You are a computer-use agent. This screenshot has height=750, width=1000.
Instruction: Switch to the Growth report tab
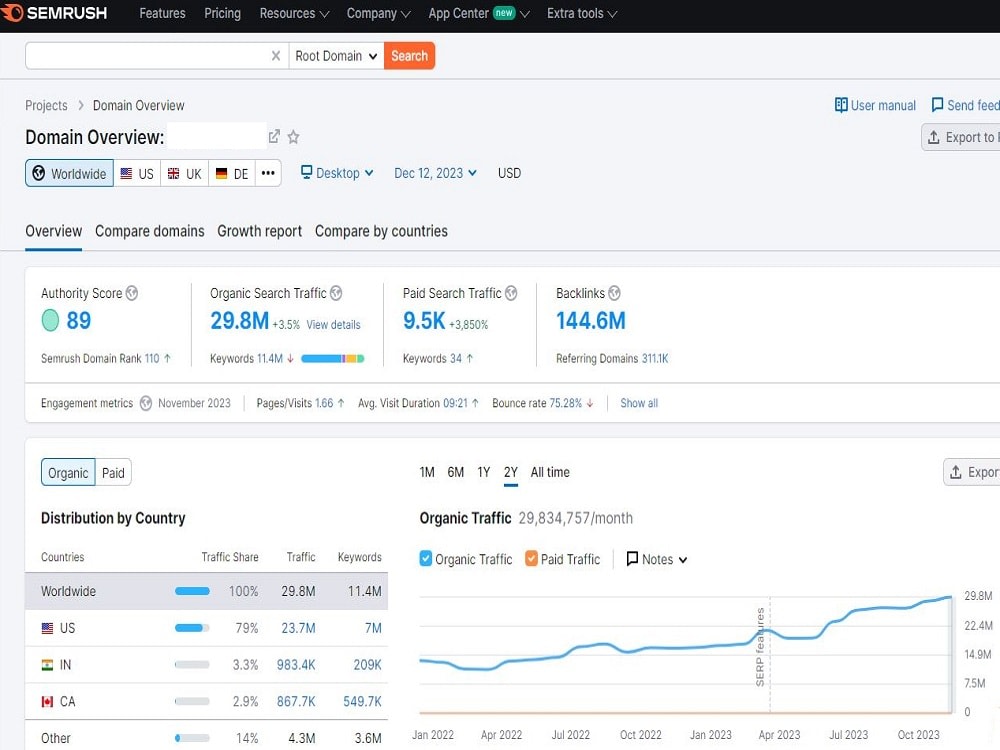[x=260, y=231]
